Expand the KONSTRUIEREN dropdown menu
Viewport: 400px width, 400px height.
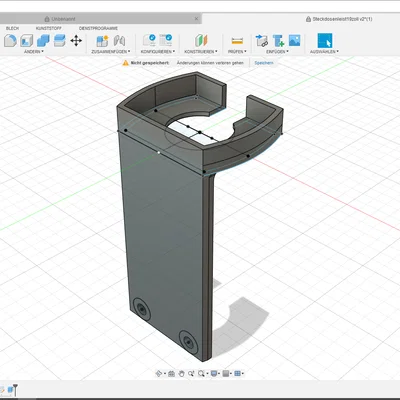[201, 52]
